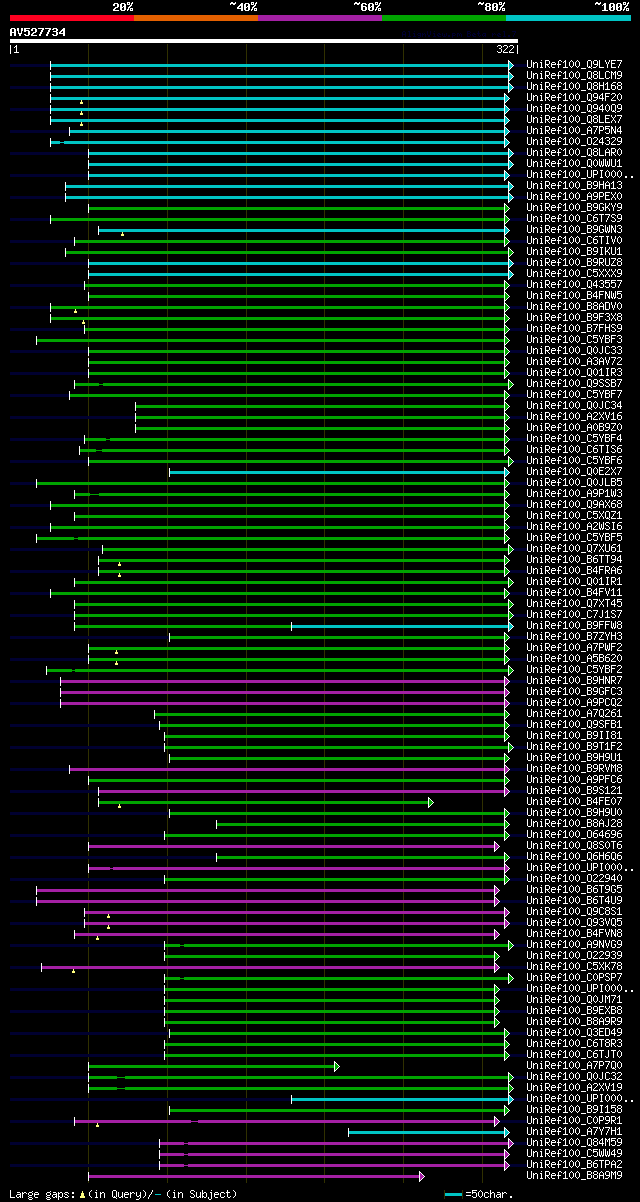640x1202 pixels.
Task: Select the UniRef100_Q84M59 entry
Action: click(574, 1142)
